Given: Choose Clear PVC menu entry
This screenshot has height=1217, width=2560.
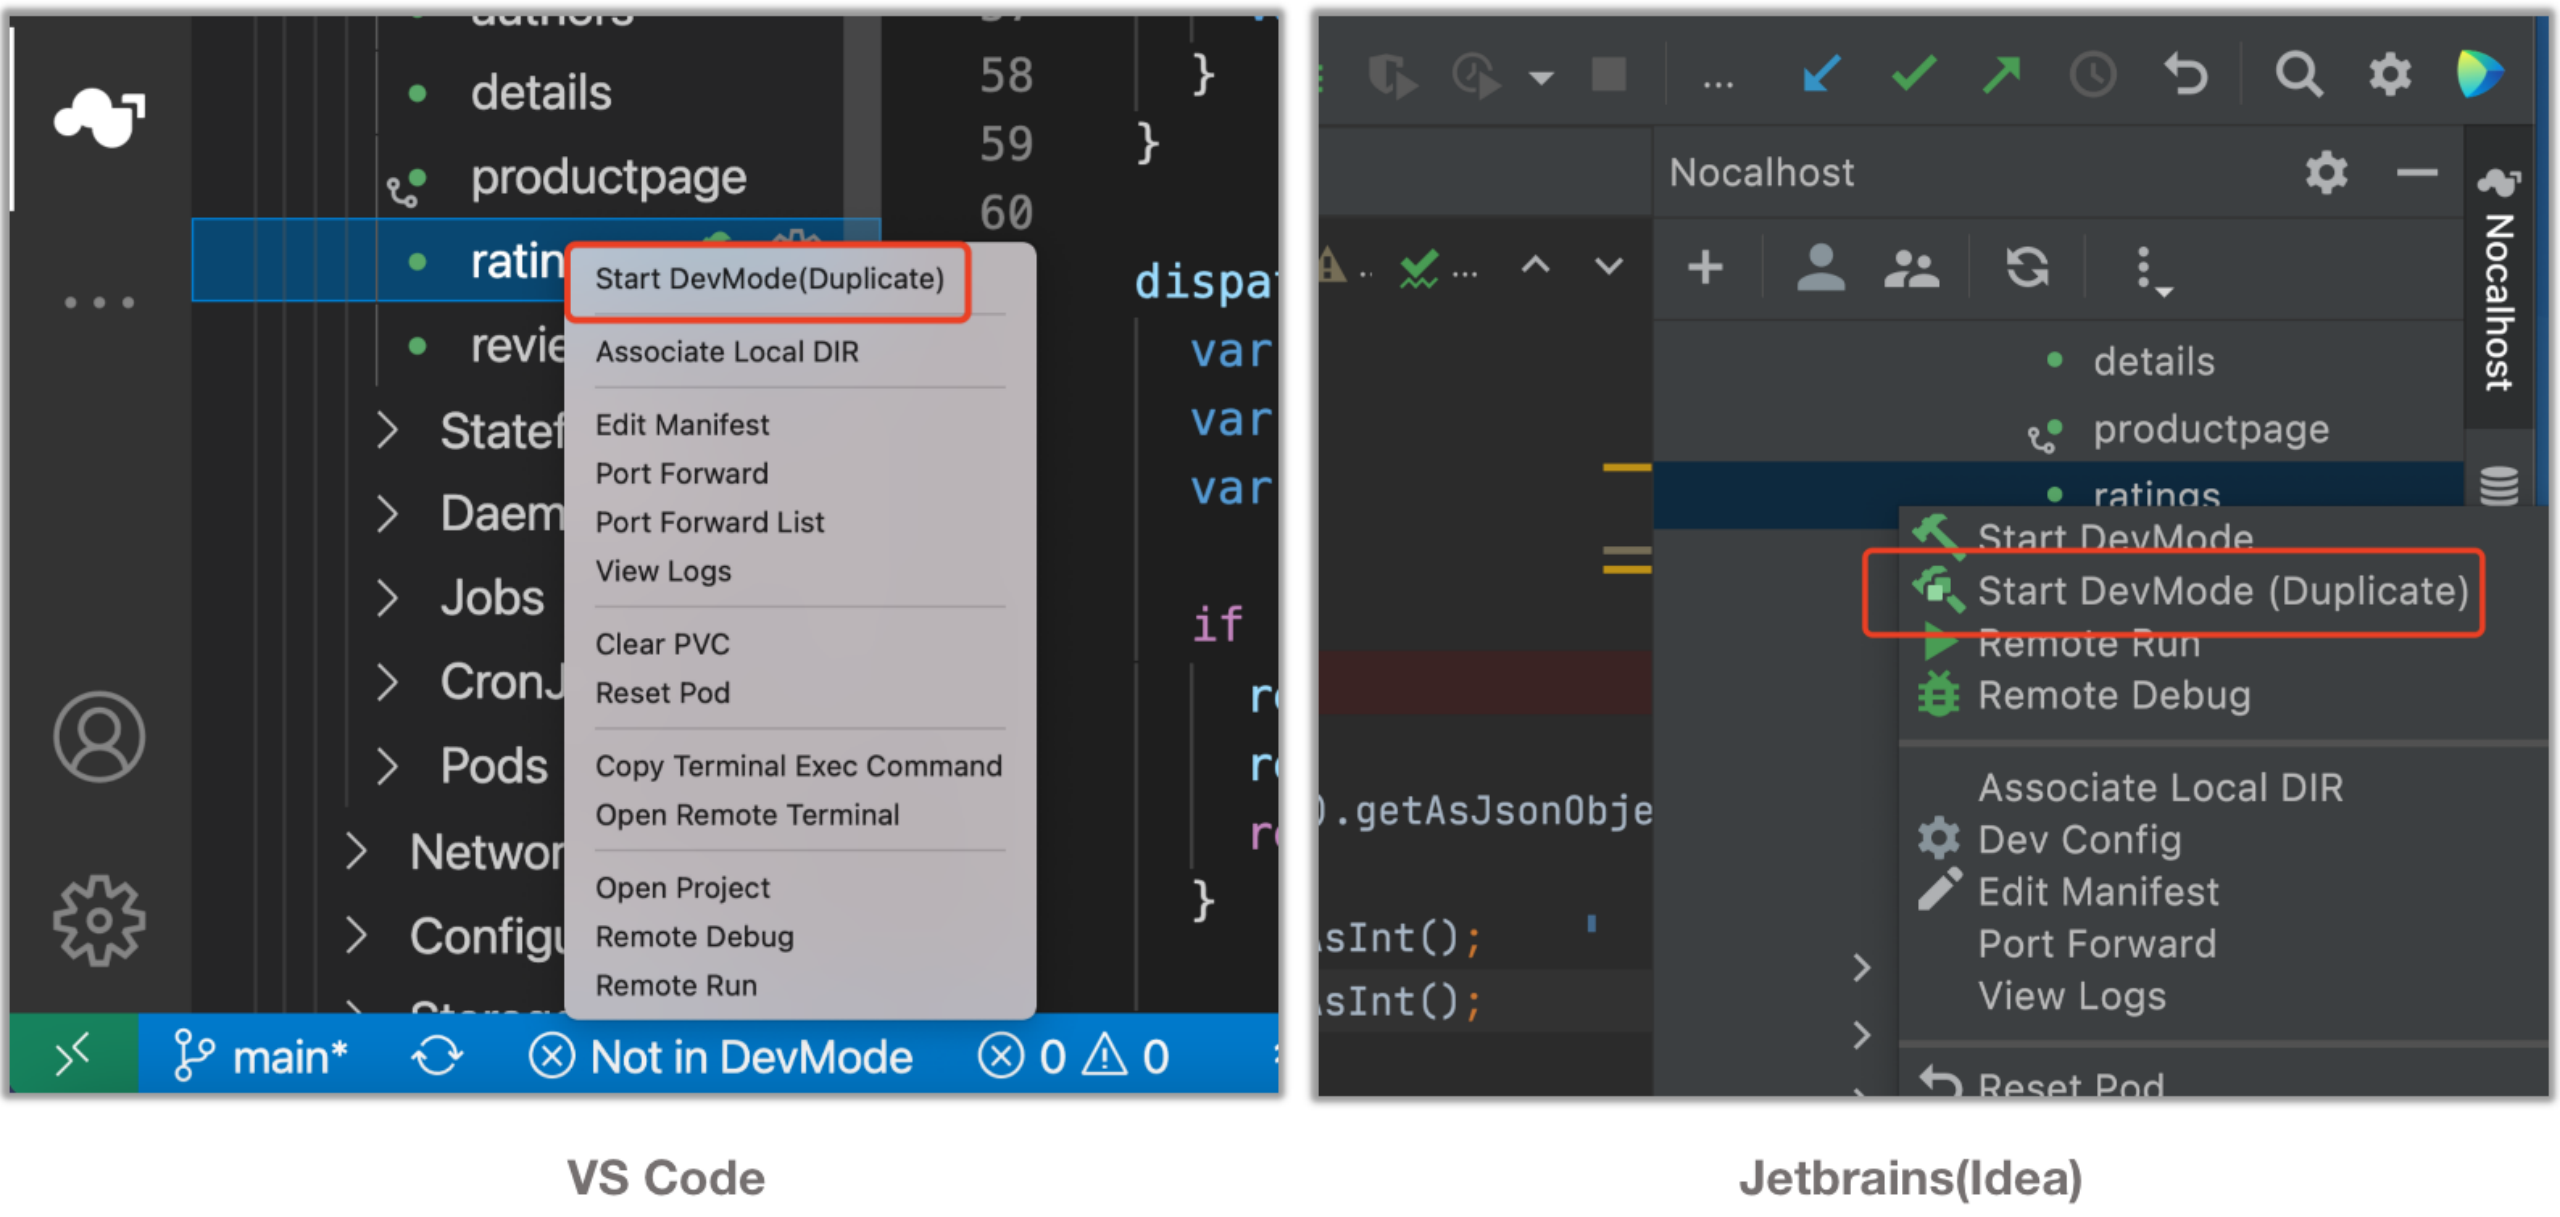Looking at the screenshot, I should tap(662, 644).
